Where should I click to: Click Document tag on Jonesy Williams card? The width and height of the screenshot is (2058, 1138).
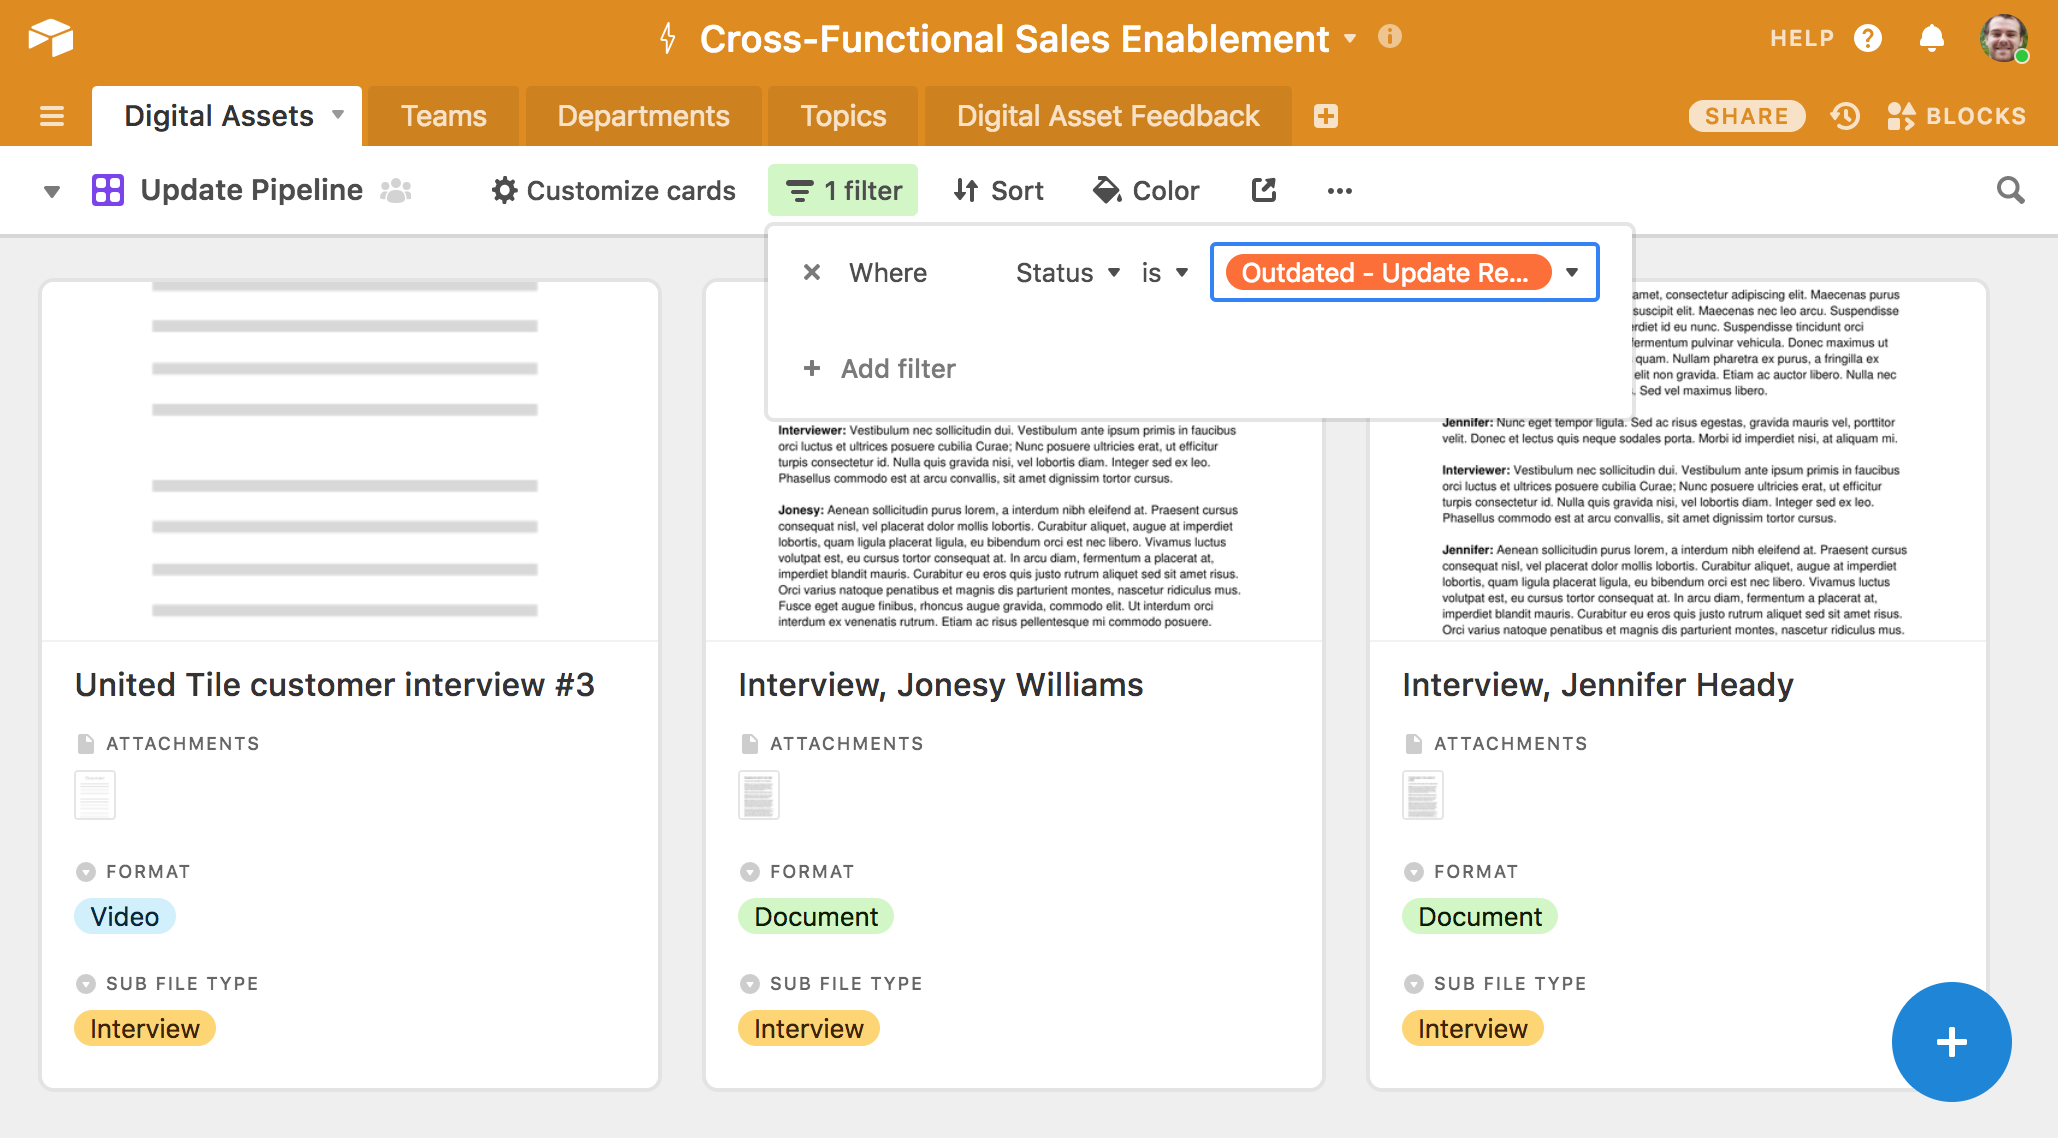coord(816,916)
